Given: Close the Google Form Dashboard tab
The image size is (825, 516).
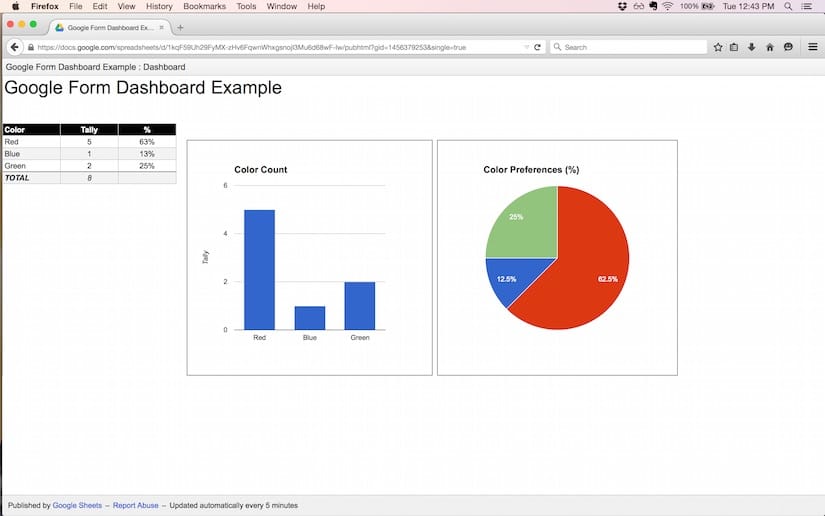Looking at the screenshot, I should point(162,27).
